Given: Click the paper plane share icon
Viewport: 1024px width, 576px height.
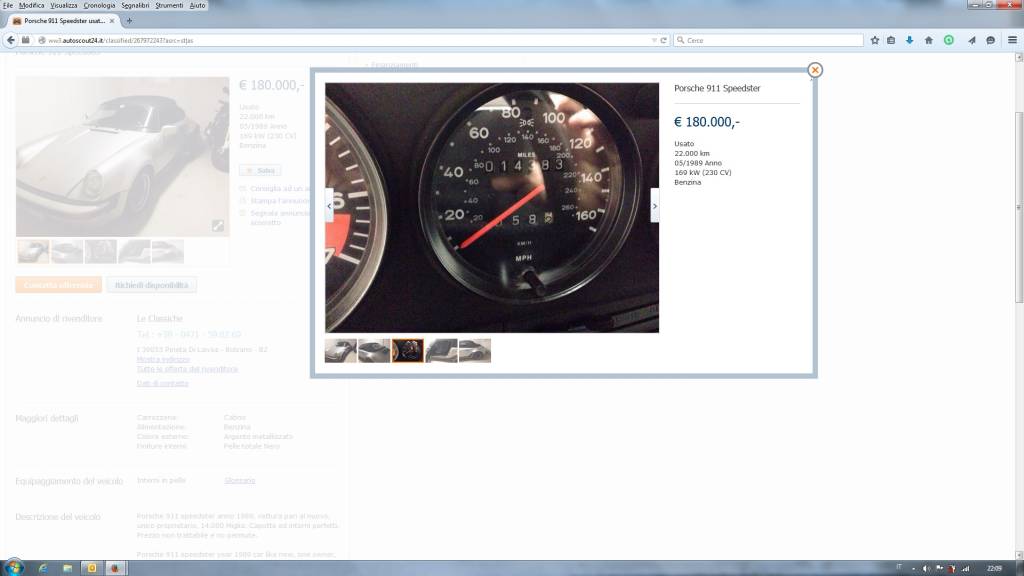Looking at the screenshot, I should coord(971,40).
